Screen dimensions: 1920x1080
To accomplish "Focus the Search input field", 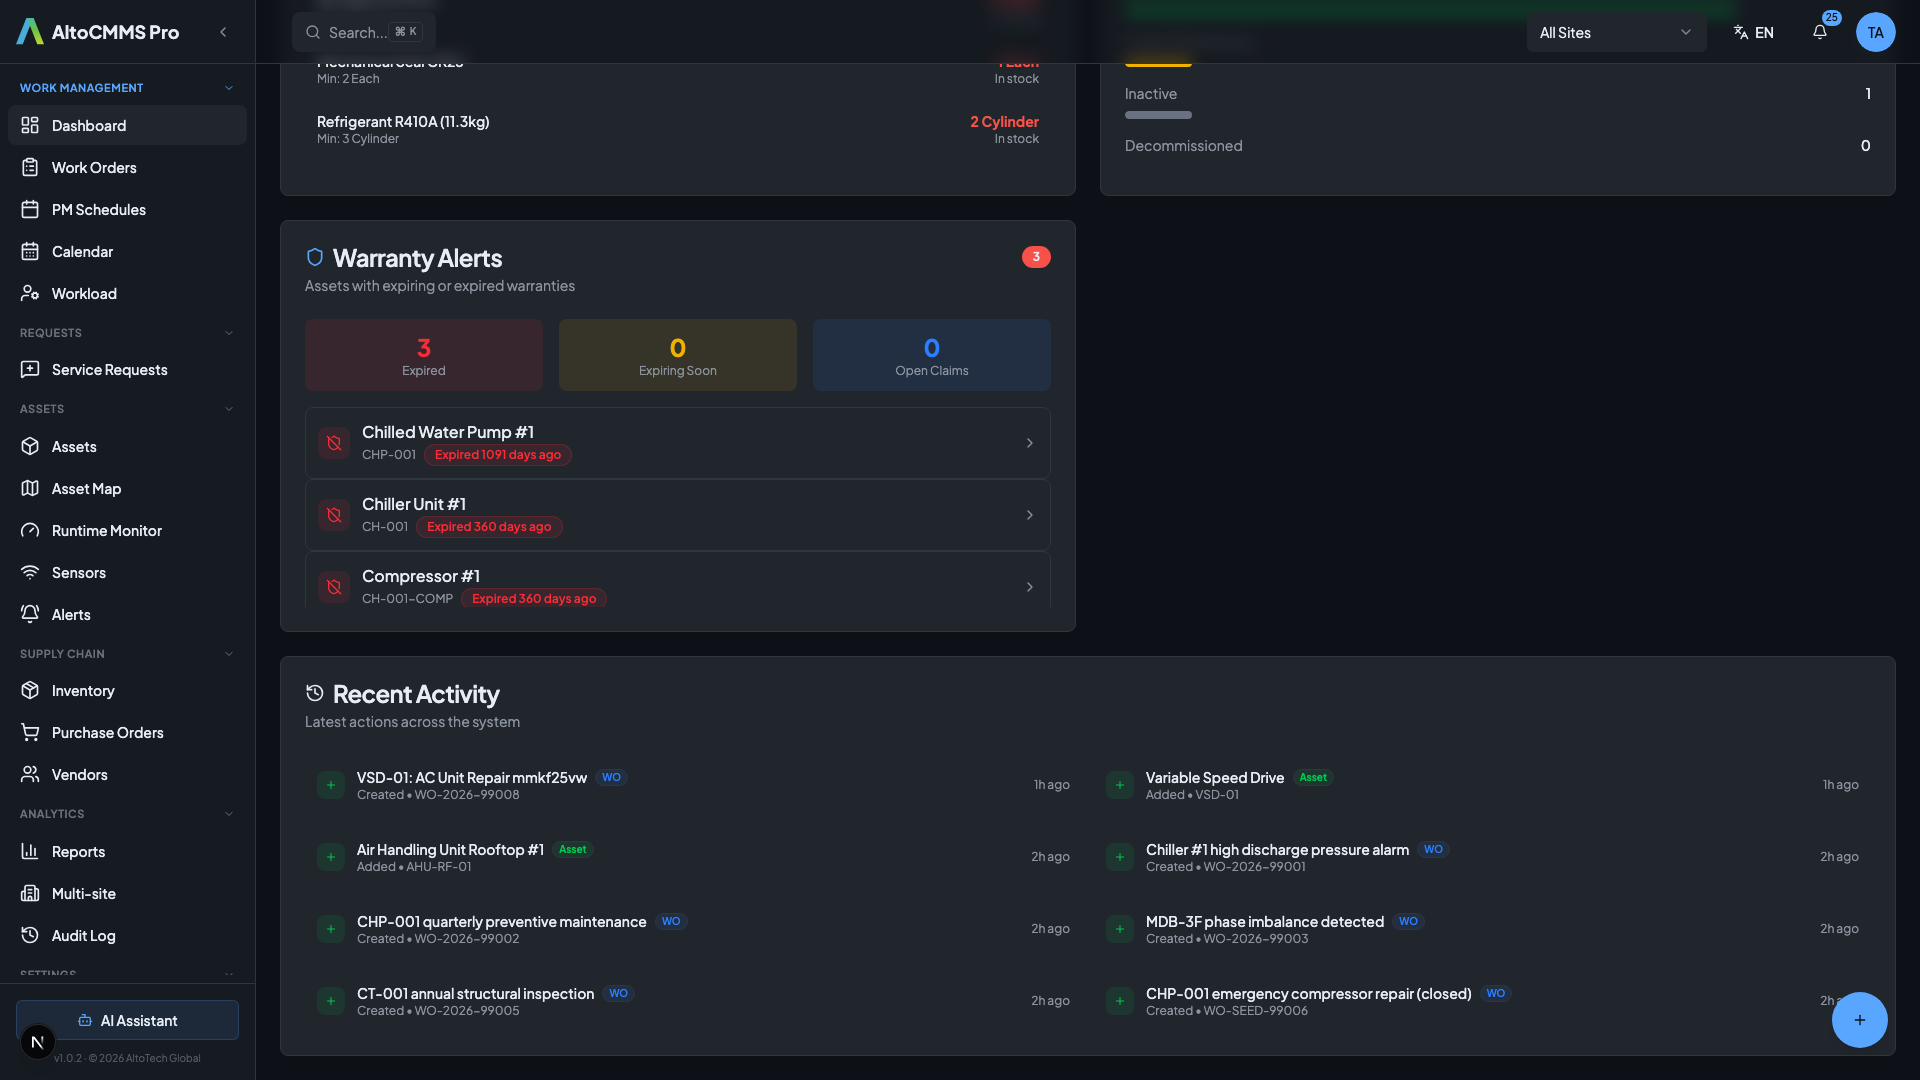I will pos(356,32).
